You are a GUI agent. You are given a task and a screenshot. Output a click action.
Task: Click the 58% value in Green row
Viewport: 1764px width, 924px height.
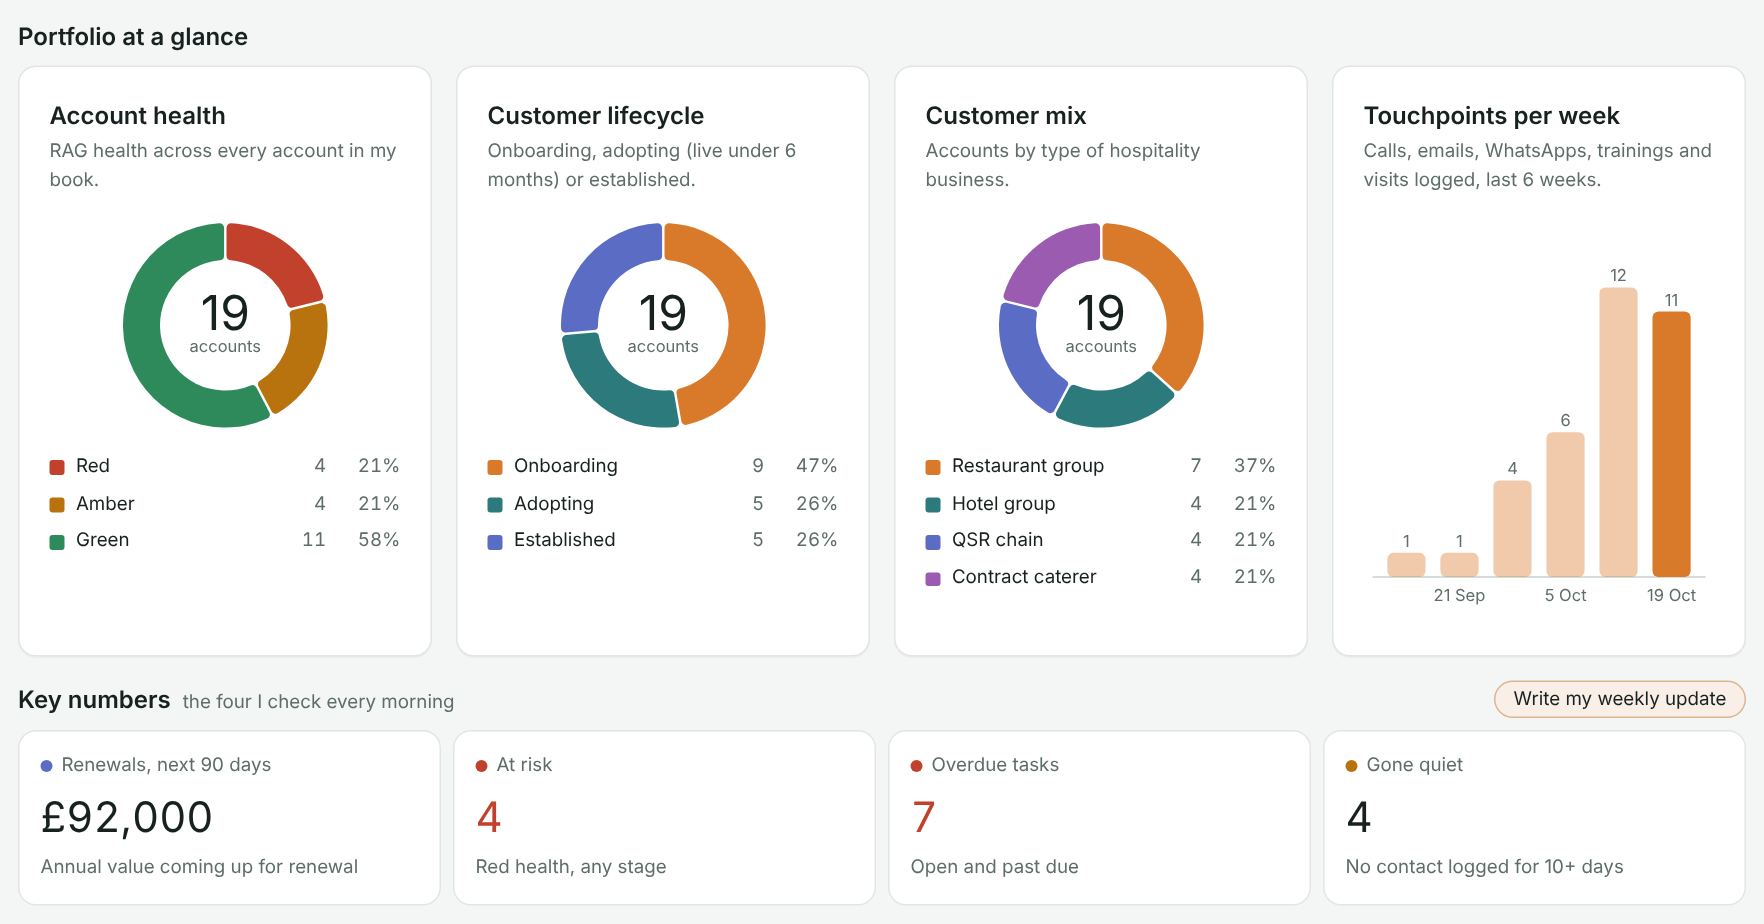(x=379, y=540)
